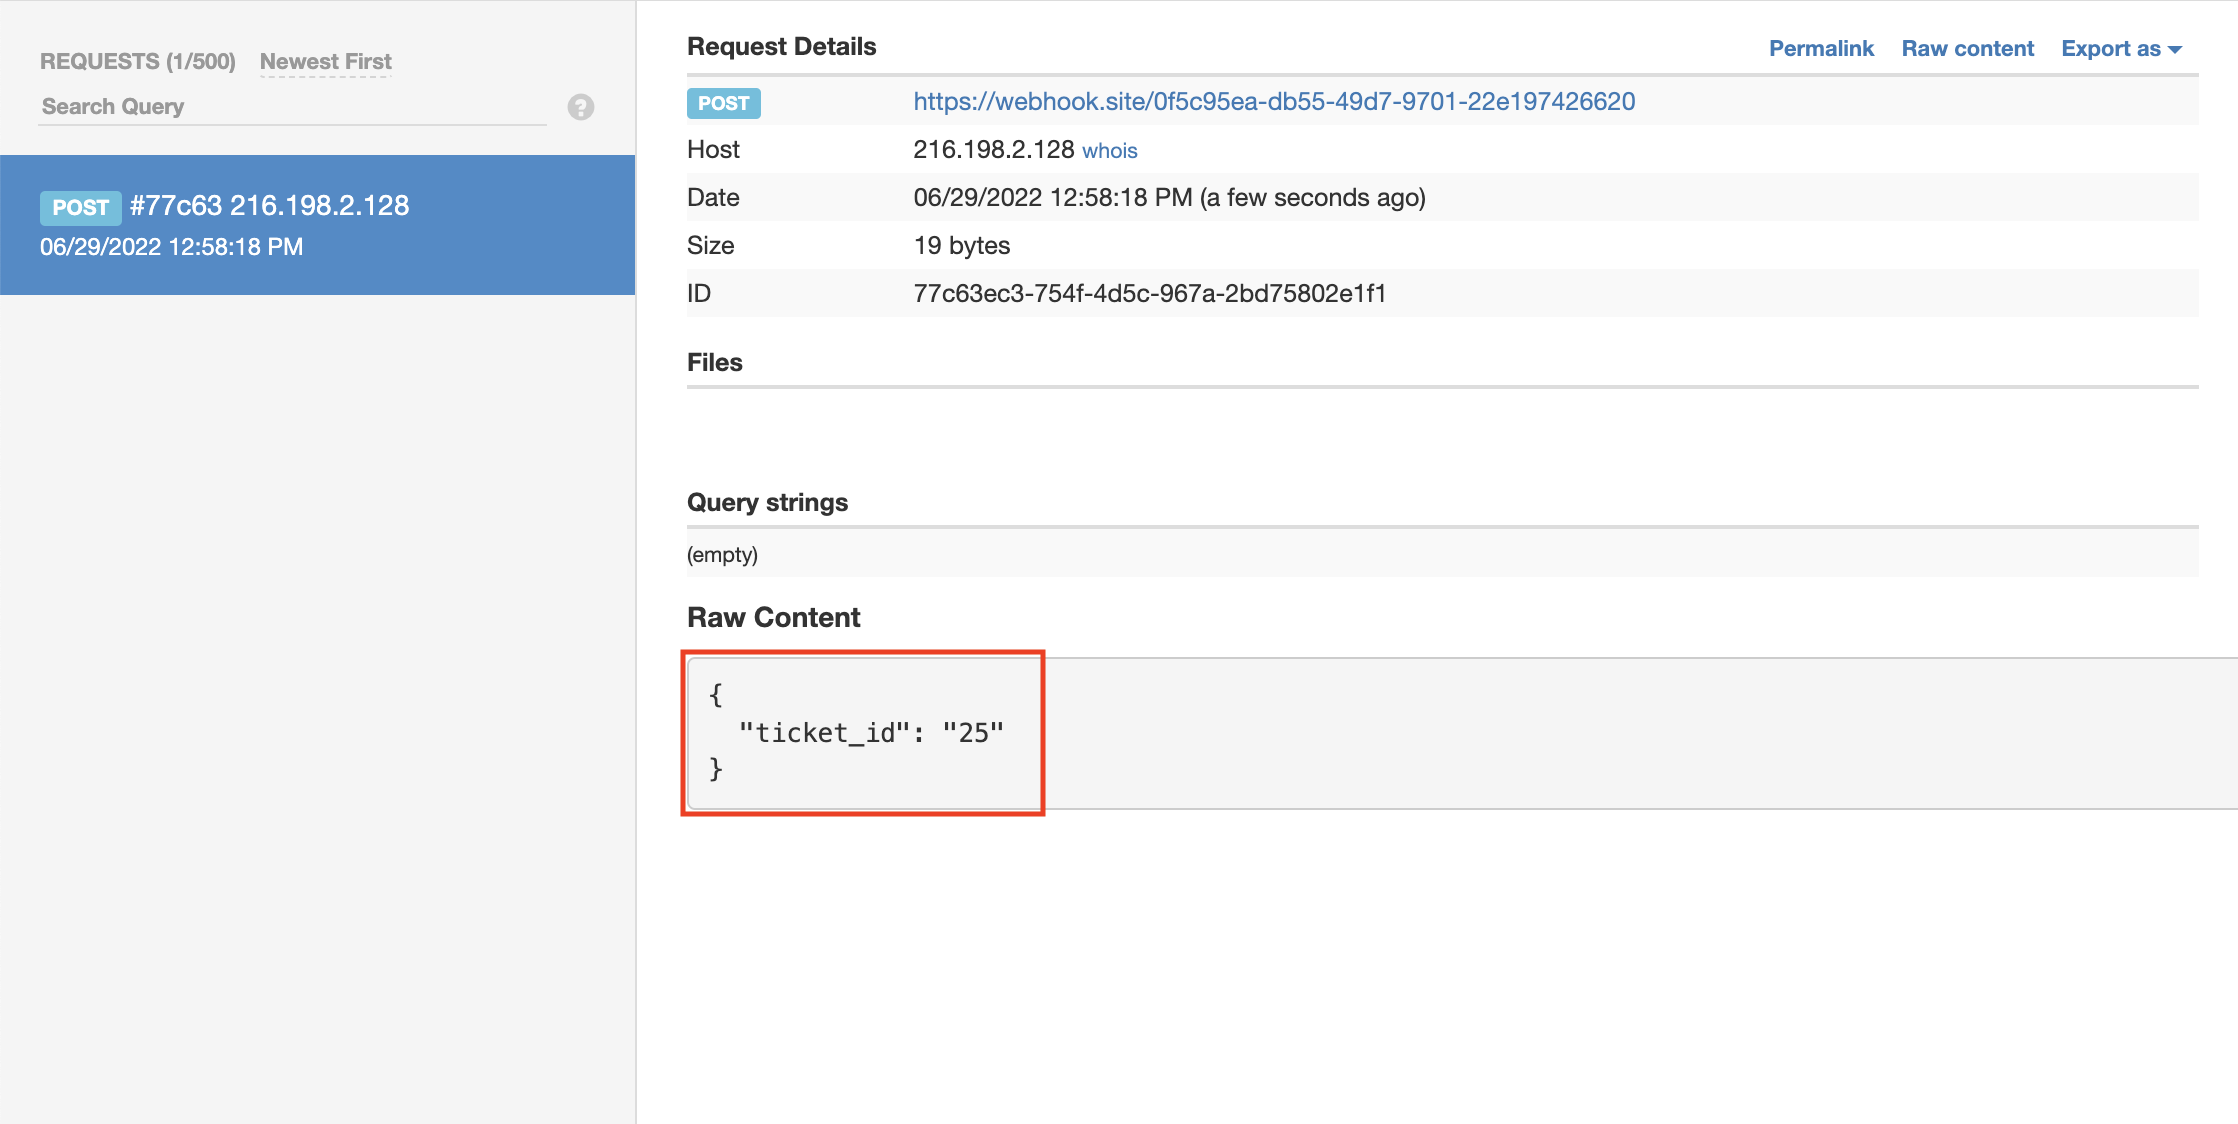The height and width of the screenshot is (1124, 2238).
Task: Click the request timestamp in sidebar item
Action: click(x=171, y=247)
